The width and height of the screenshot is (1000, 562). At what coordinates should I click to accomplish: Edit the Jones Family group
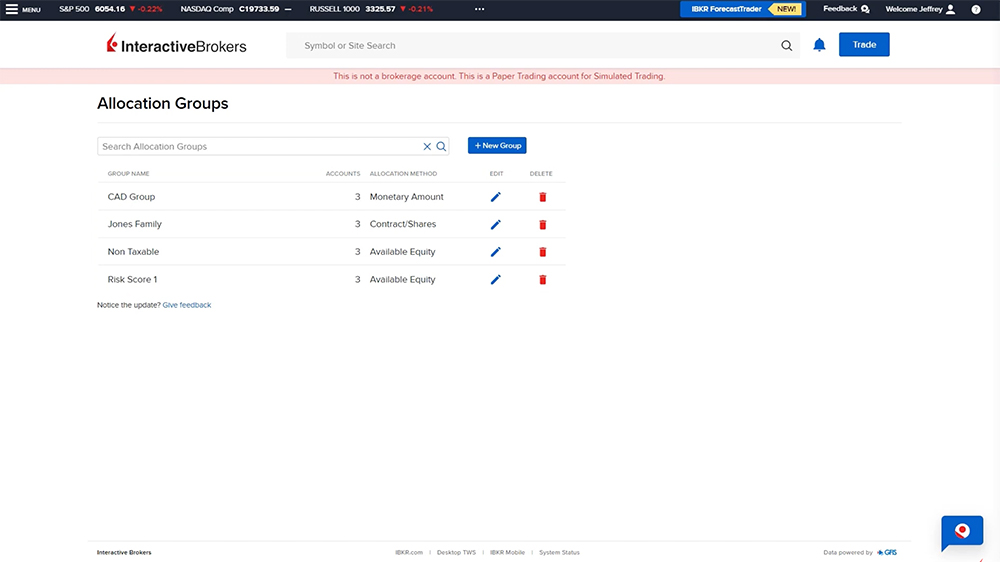click(496, 225)
